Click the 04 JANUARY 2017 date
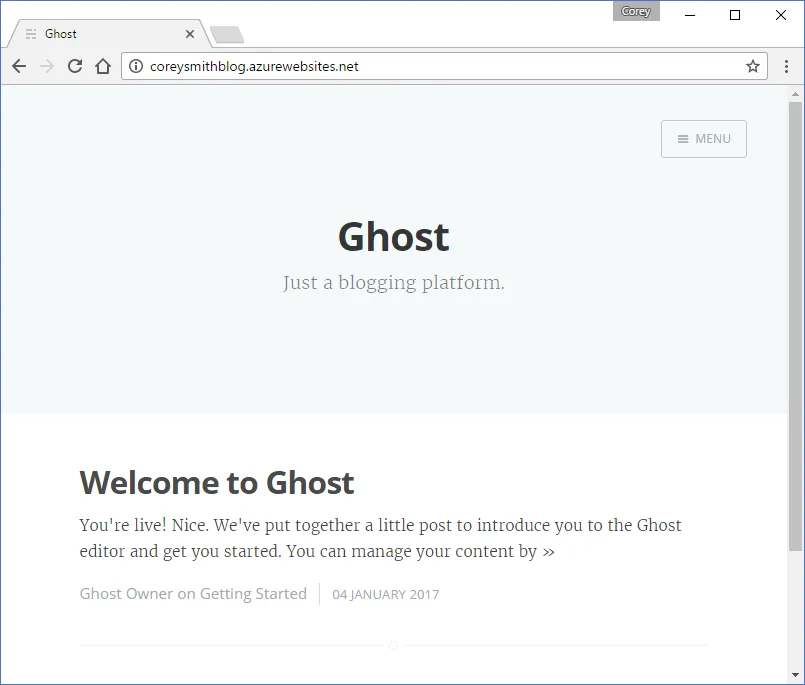This screenshot has width=805, height=685. pyautogui.click(x=386, y=595)
